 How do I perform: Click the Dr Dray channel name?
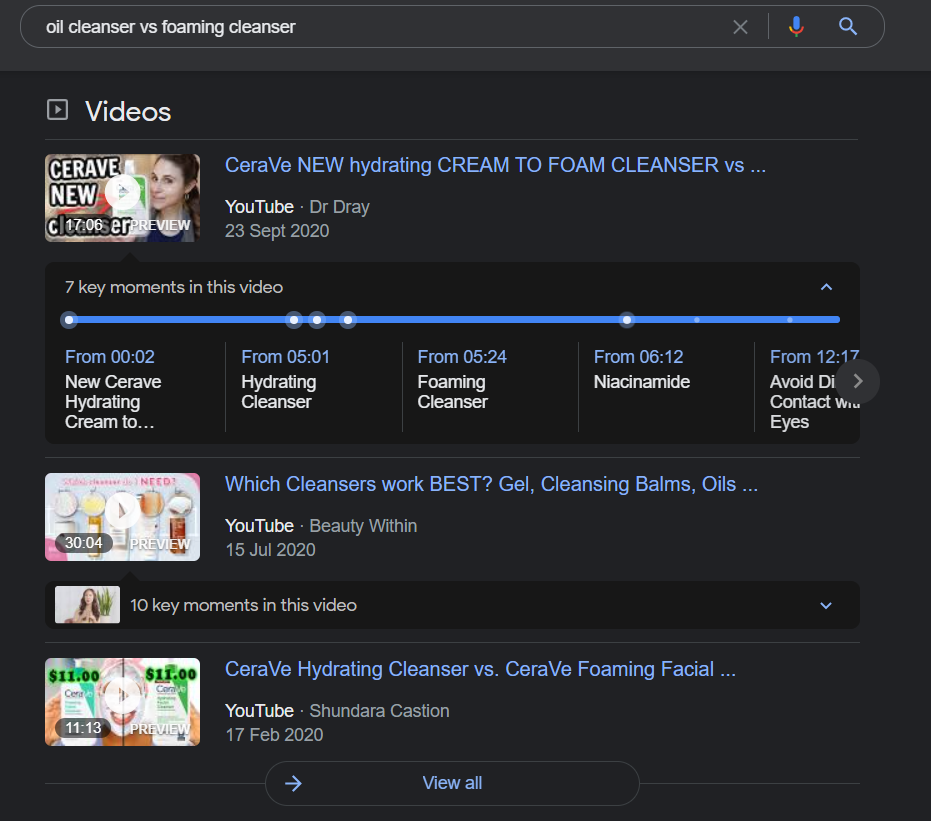340,207
